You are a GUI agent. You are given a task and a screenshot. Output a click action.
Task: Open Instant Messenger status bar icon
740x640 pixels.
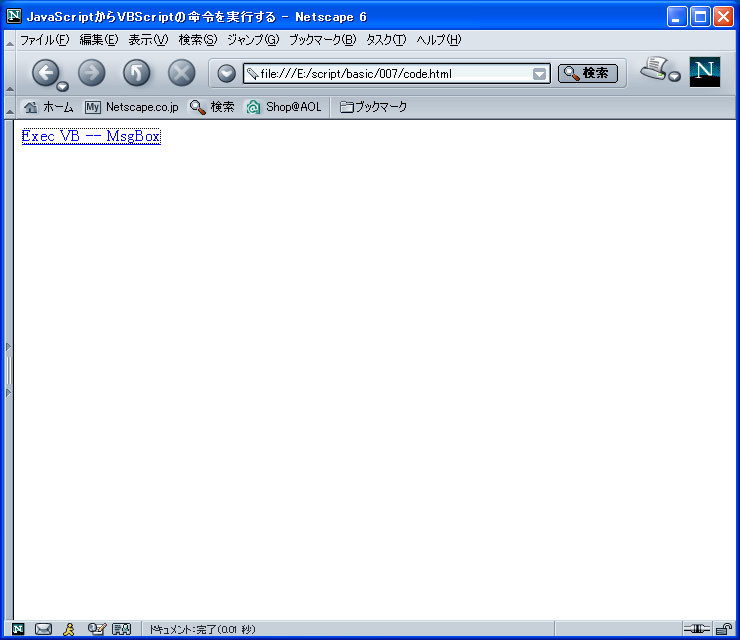pyautogui.click(x=69, y=629)
